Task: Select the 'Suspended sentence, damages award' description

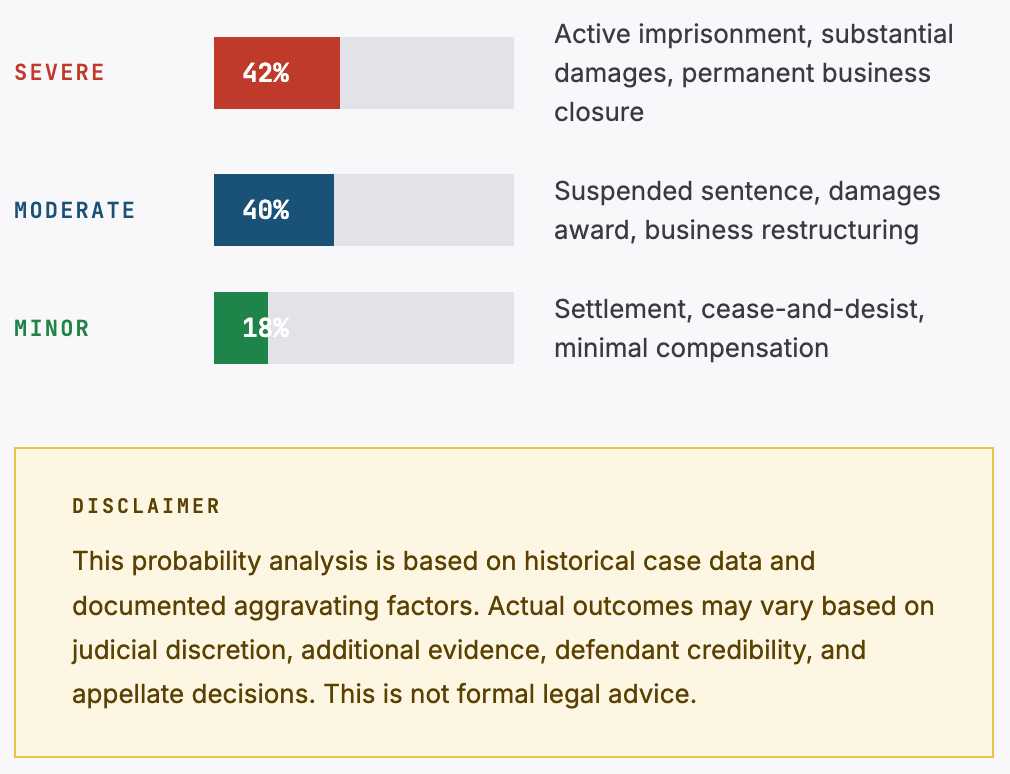Action: coord(747,211)
